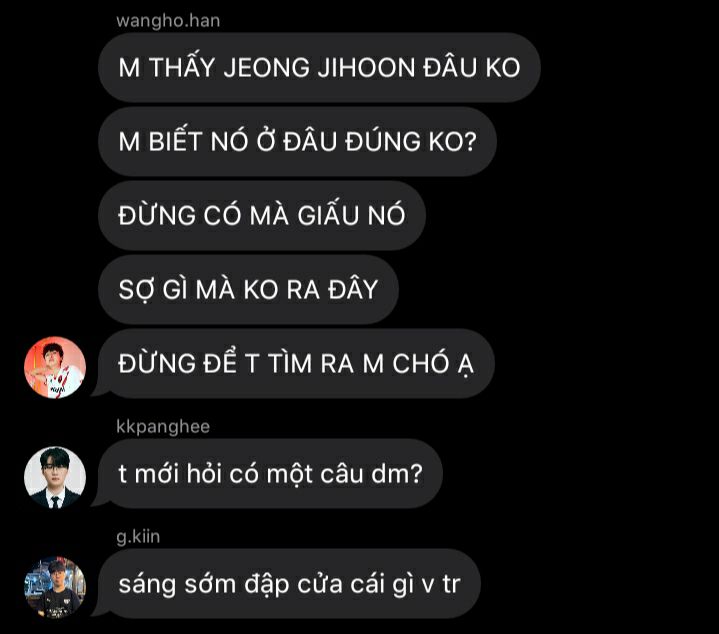Select the message 'ĐỪNG ĐỂ T TÌM RA M CHÓ Ạ'
The image size is (719, 634).
pyautogui.click(x=296, y=364)
